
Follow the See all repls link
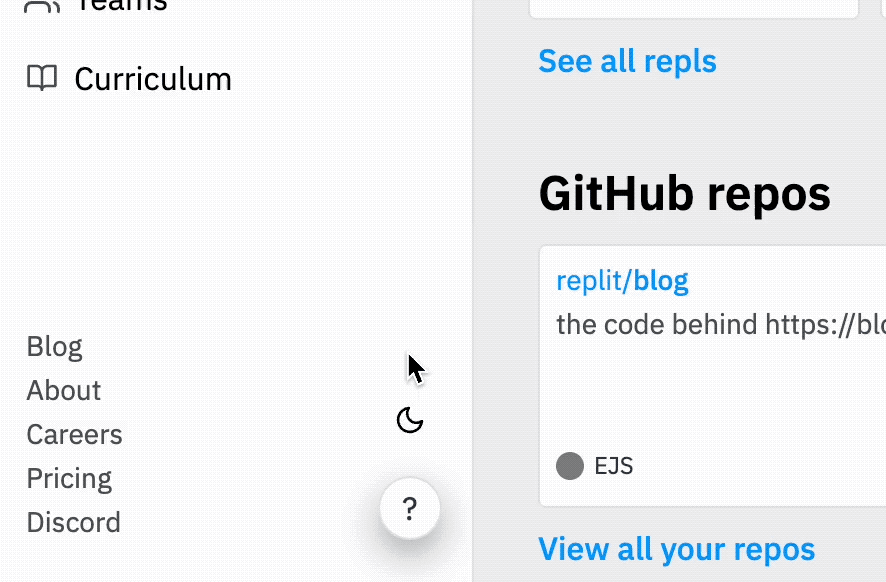(627, 61)
